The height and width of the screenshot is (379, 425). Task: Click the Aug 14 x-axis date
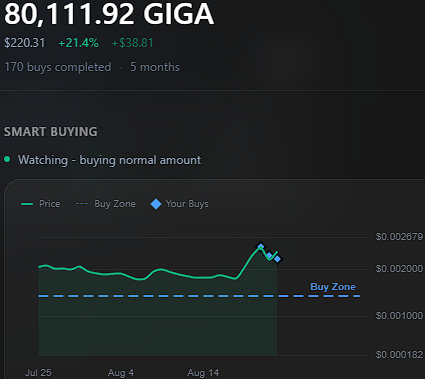(x=203, y=373)
